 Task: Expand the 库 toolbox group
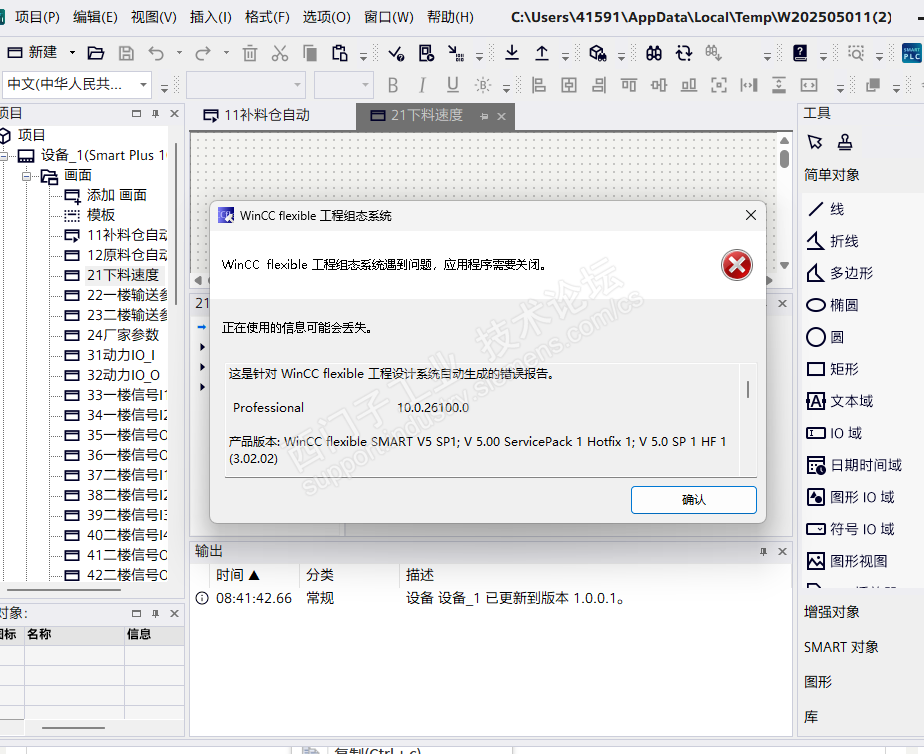(x=811, y=716)
